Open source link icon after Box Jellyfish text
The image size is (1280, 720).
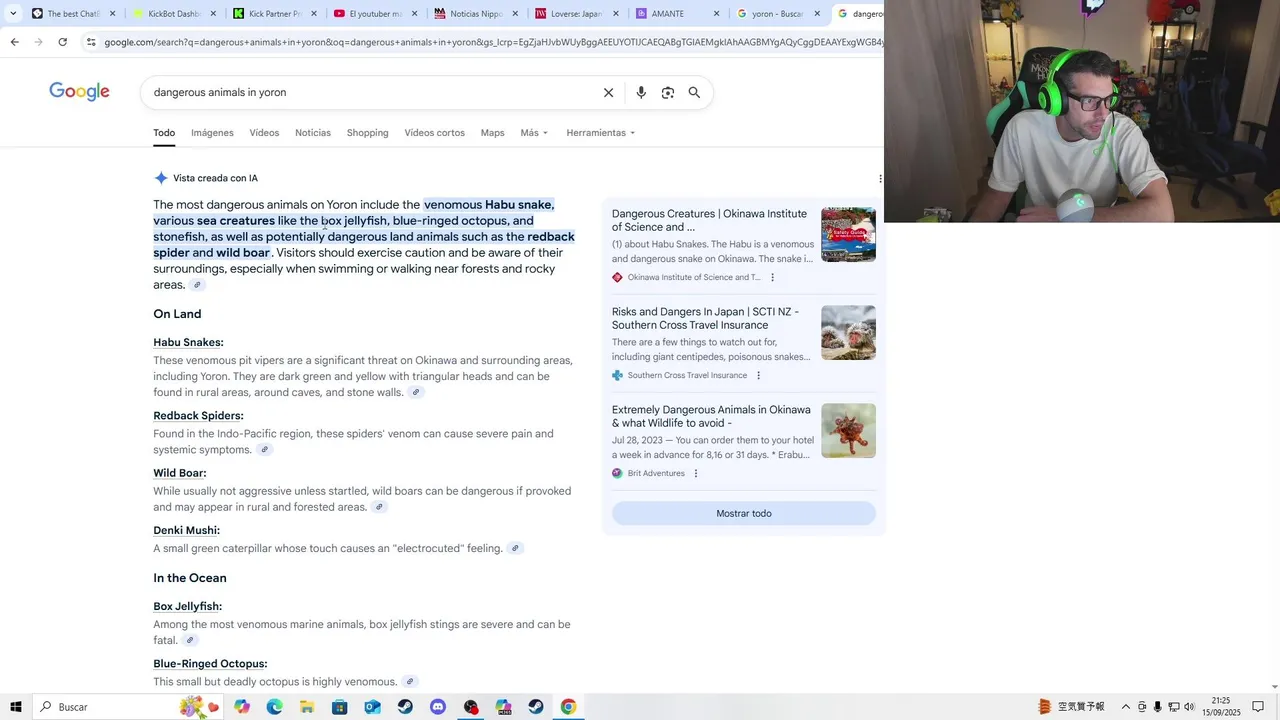pyautogui.click(x=190, y=640)
